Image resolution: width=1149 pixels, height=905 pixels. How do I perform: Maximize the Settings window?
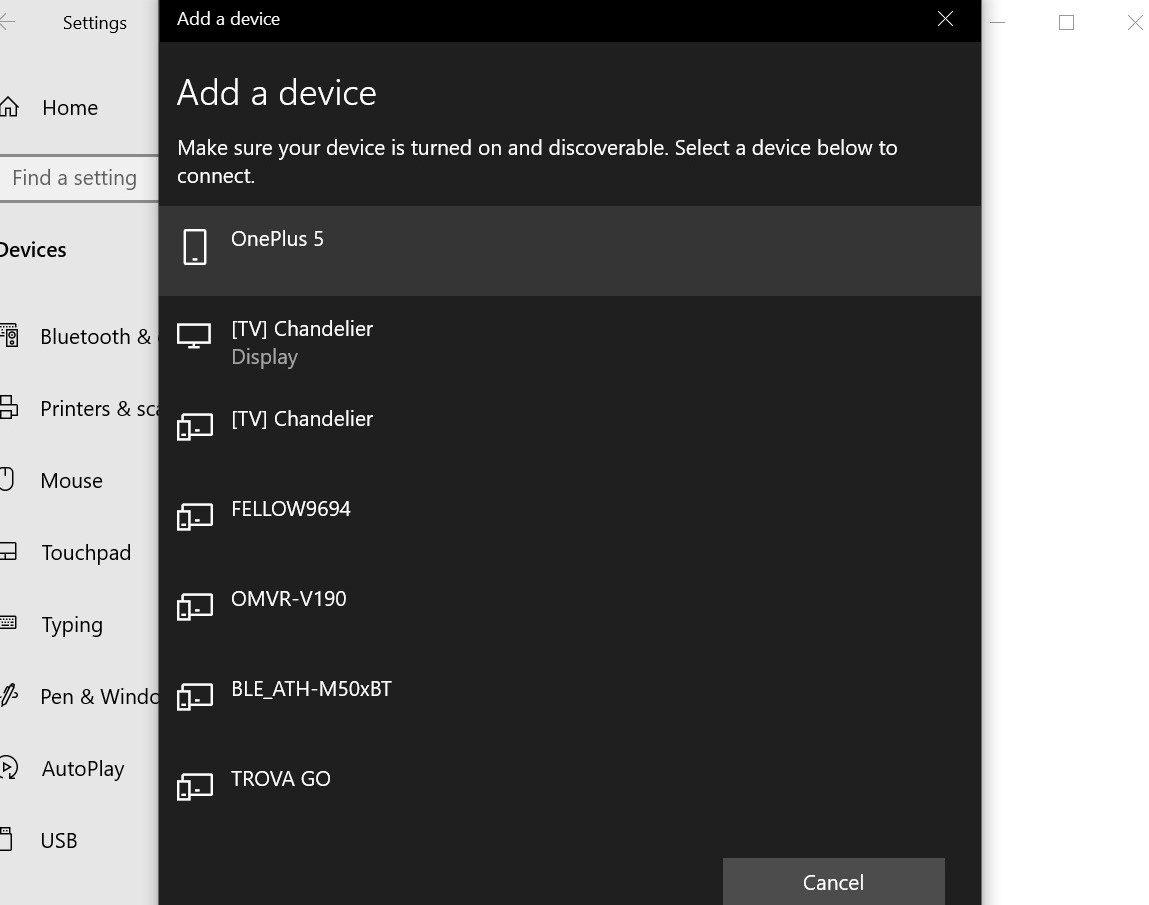coord(1066,23)
